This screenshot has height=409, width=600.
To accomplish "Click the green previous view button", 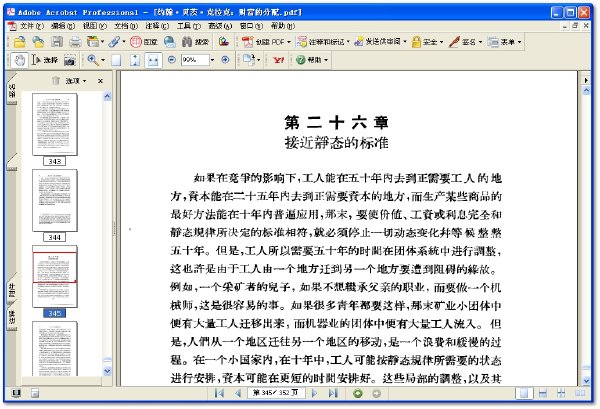I will click(358, 393).
